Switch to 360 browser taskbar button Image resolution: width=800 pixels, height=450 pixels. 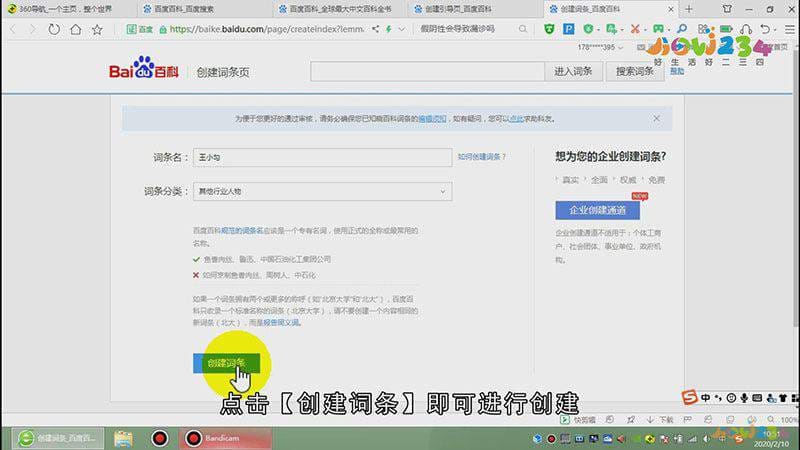(58, 438)
